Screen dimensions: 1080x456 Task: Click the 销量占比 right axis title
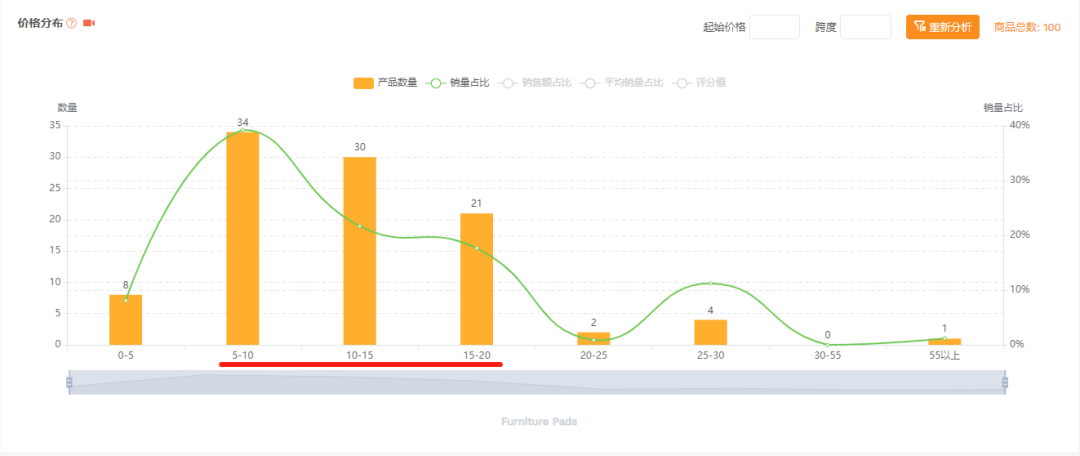[1003, 107]
